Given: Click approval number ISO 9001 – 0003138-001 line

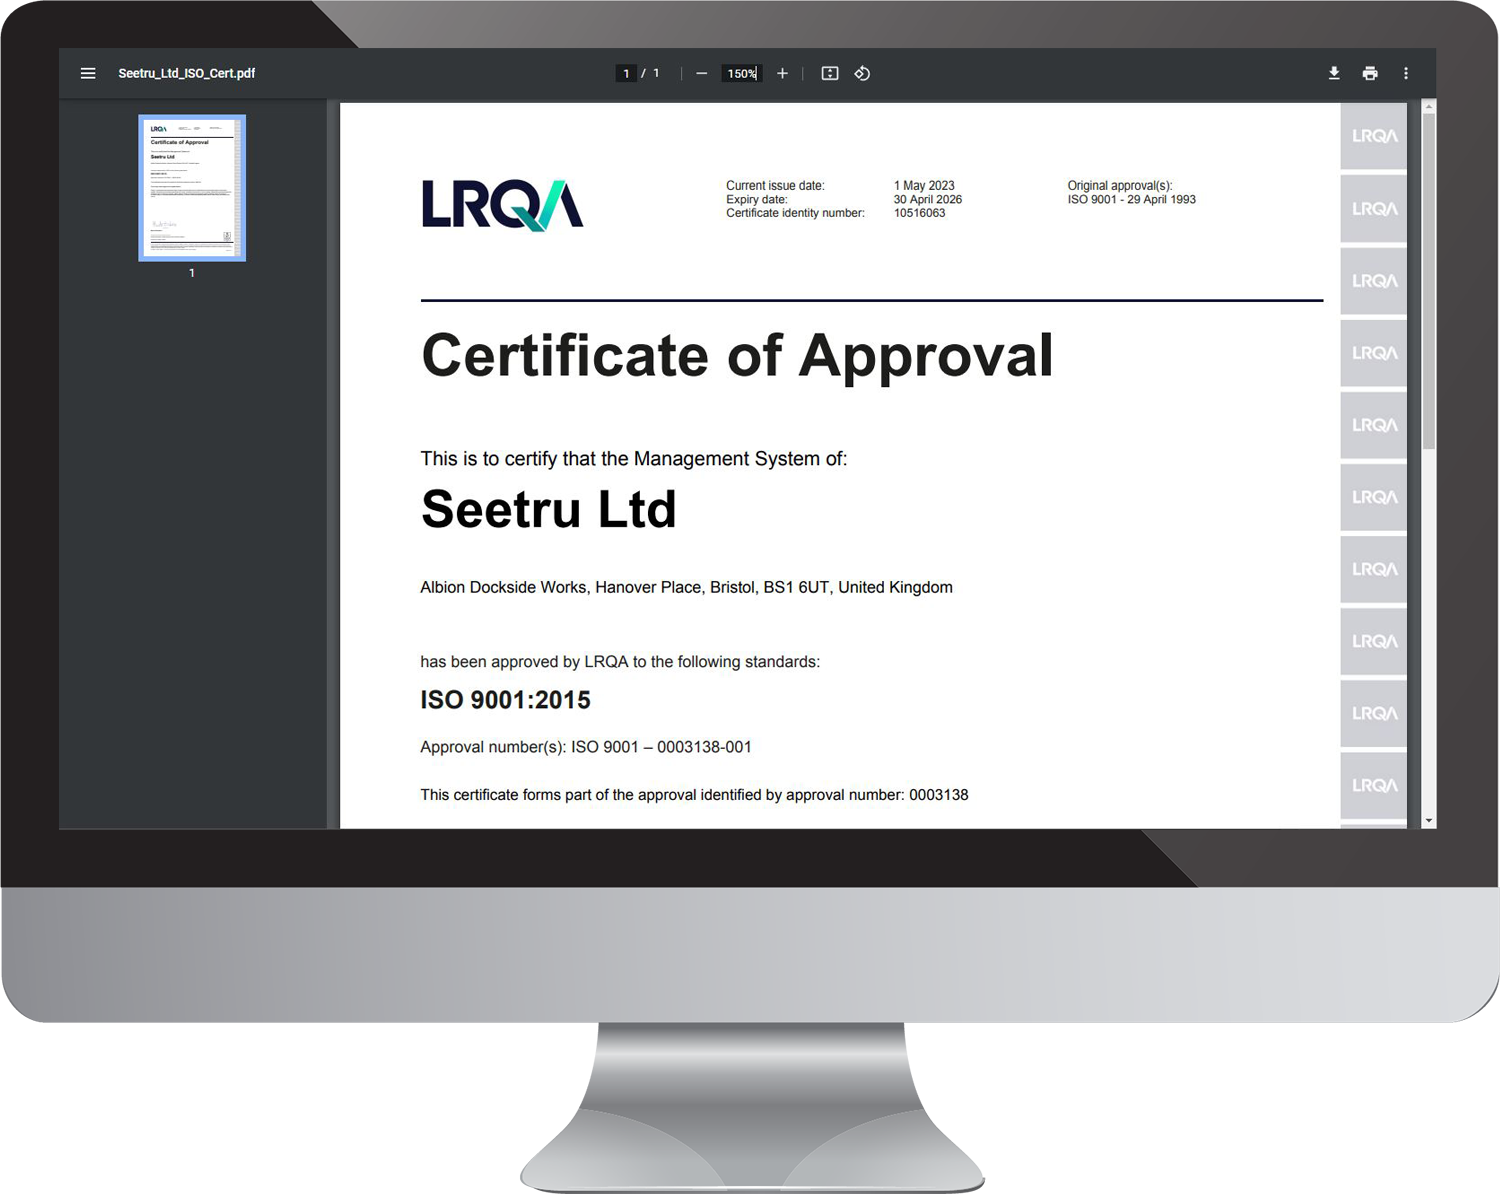Looking at the screenshot, I should [x=586, y=747].
